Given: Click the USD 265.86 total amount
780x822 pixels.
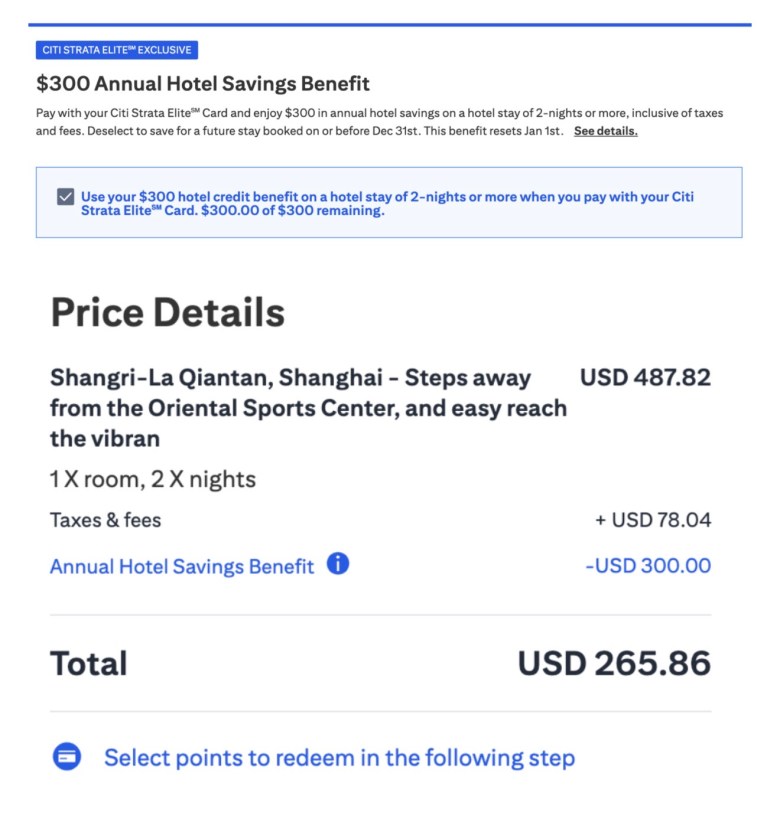Looking at the screenshot, I should tap(614, 663).
